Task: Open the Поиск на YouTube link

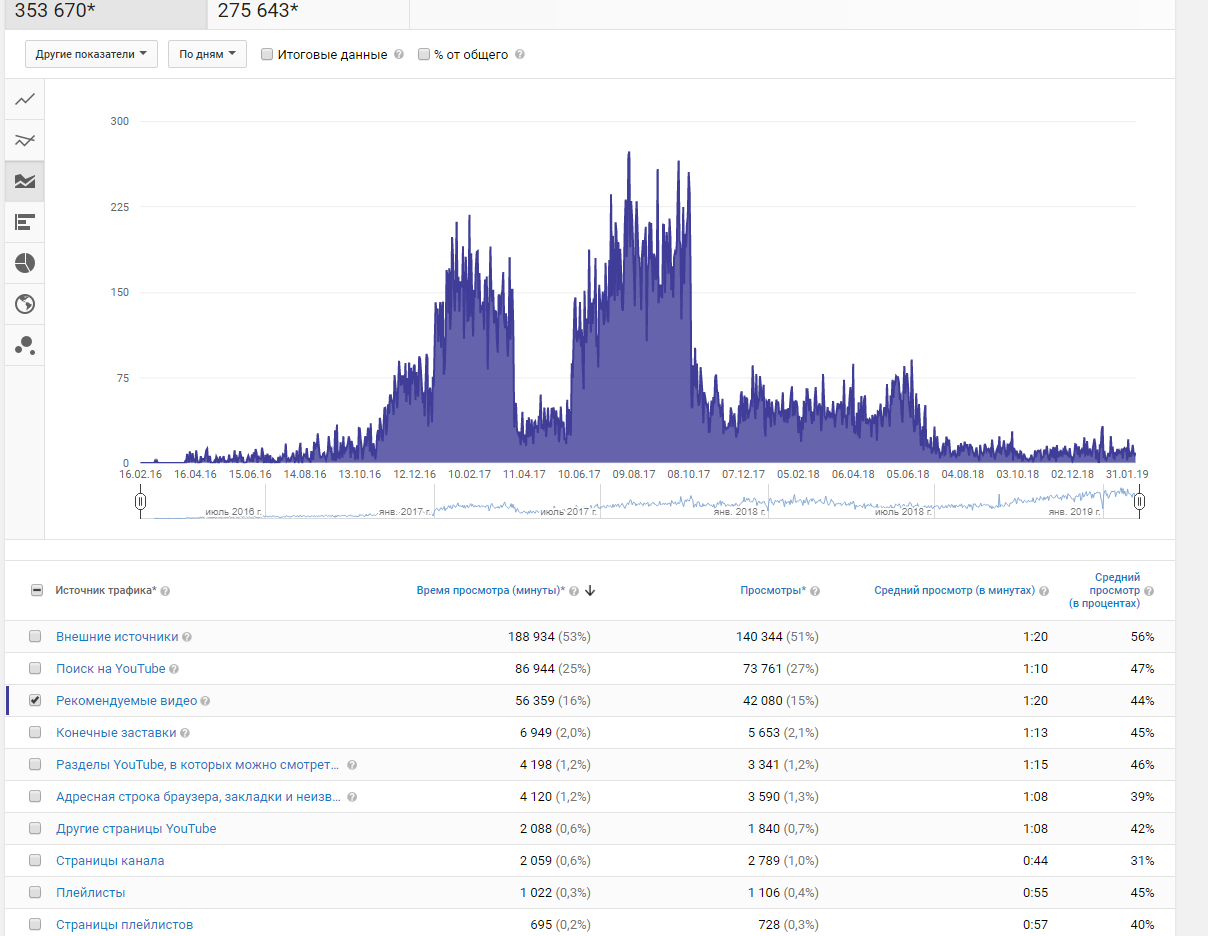Action: pos(110,669)
